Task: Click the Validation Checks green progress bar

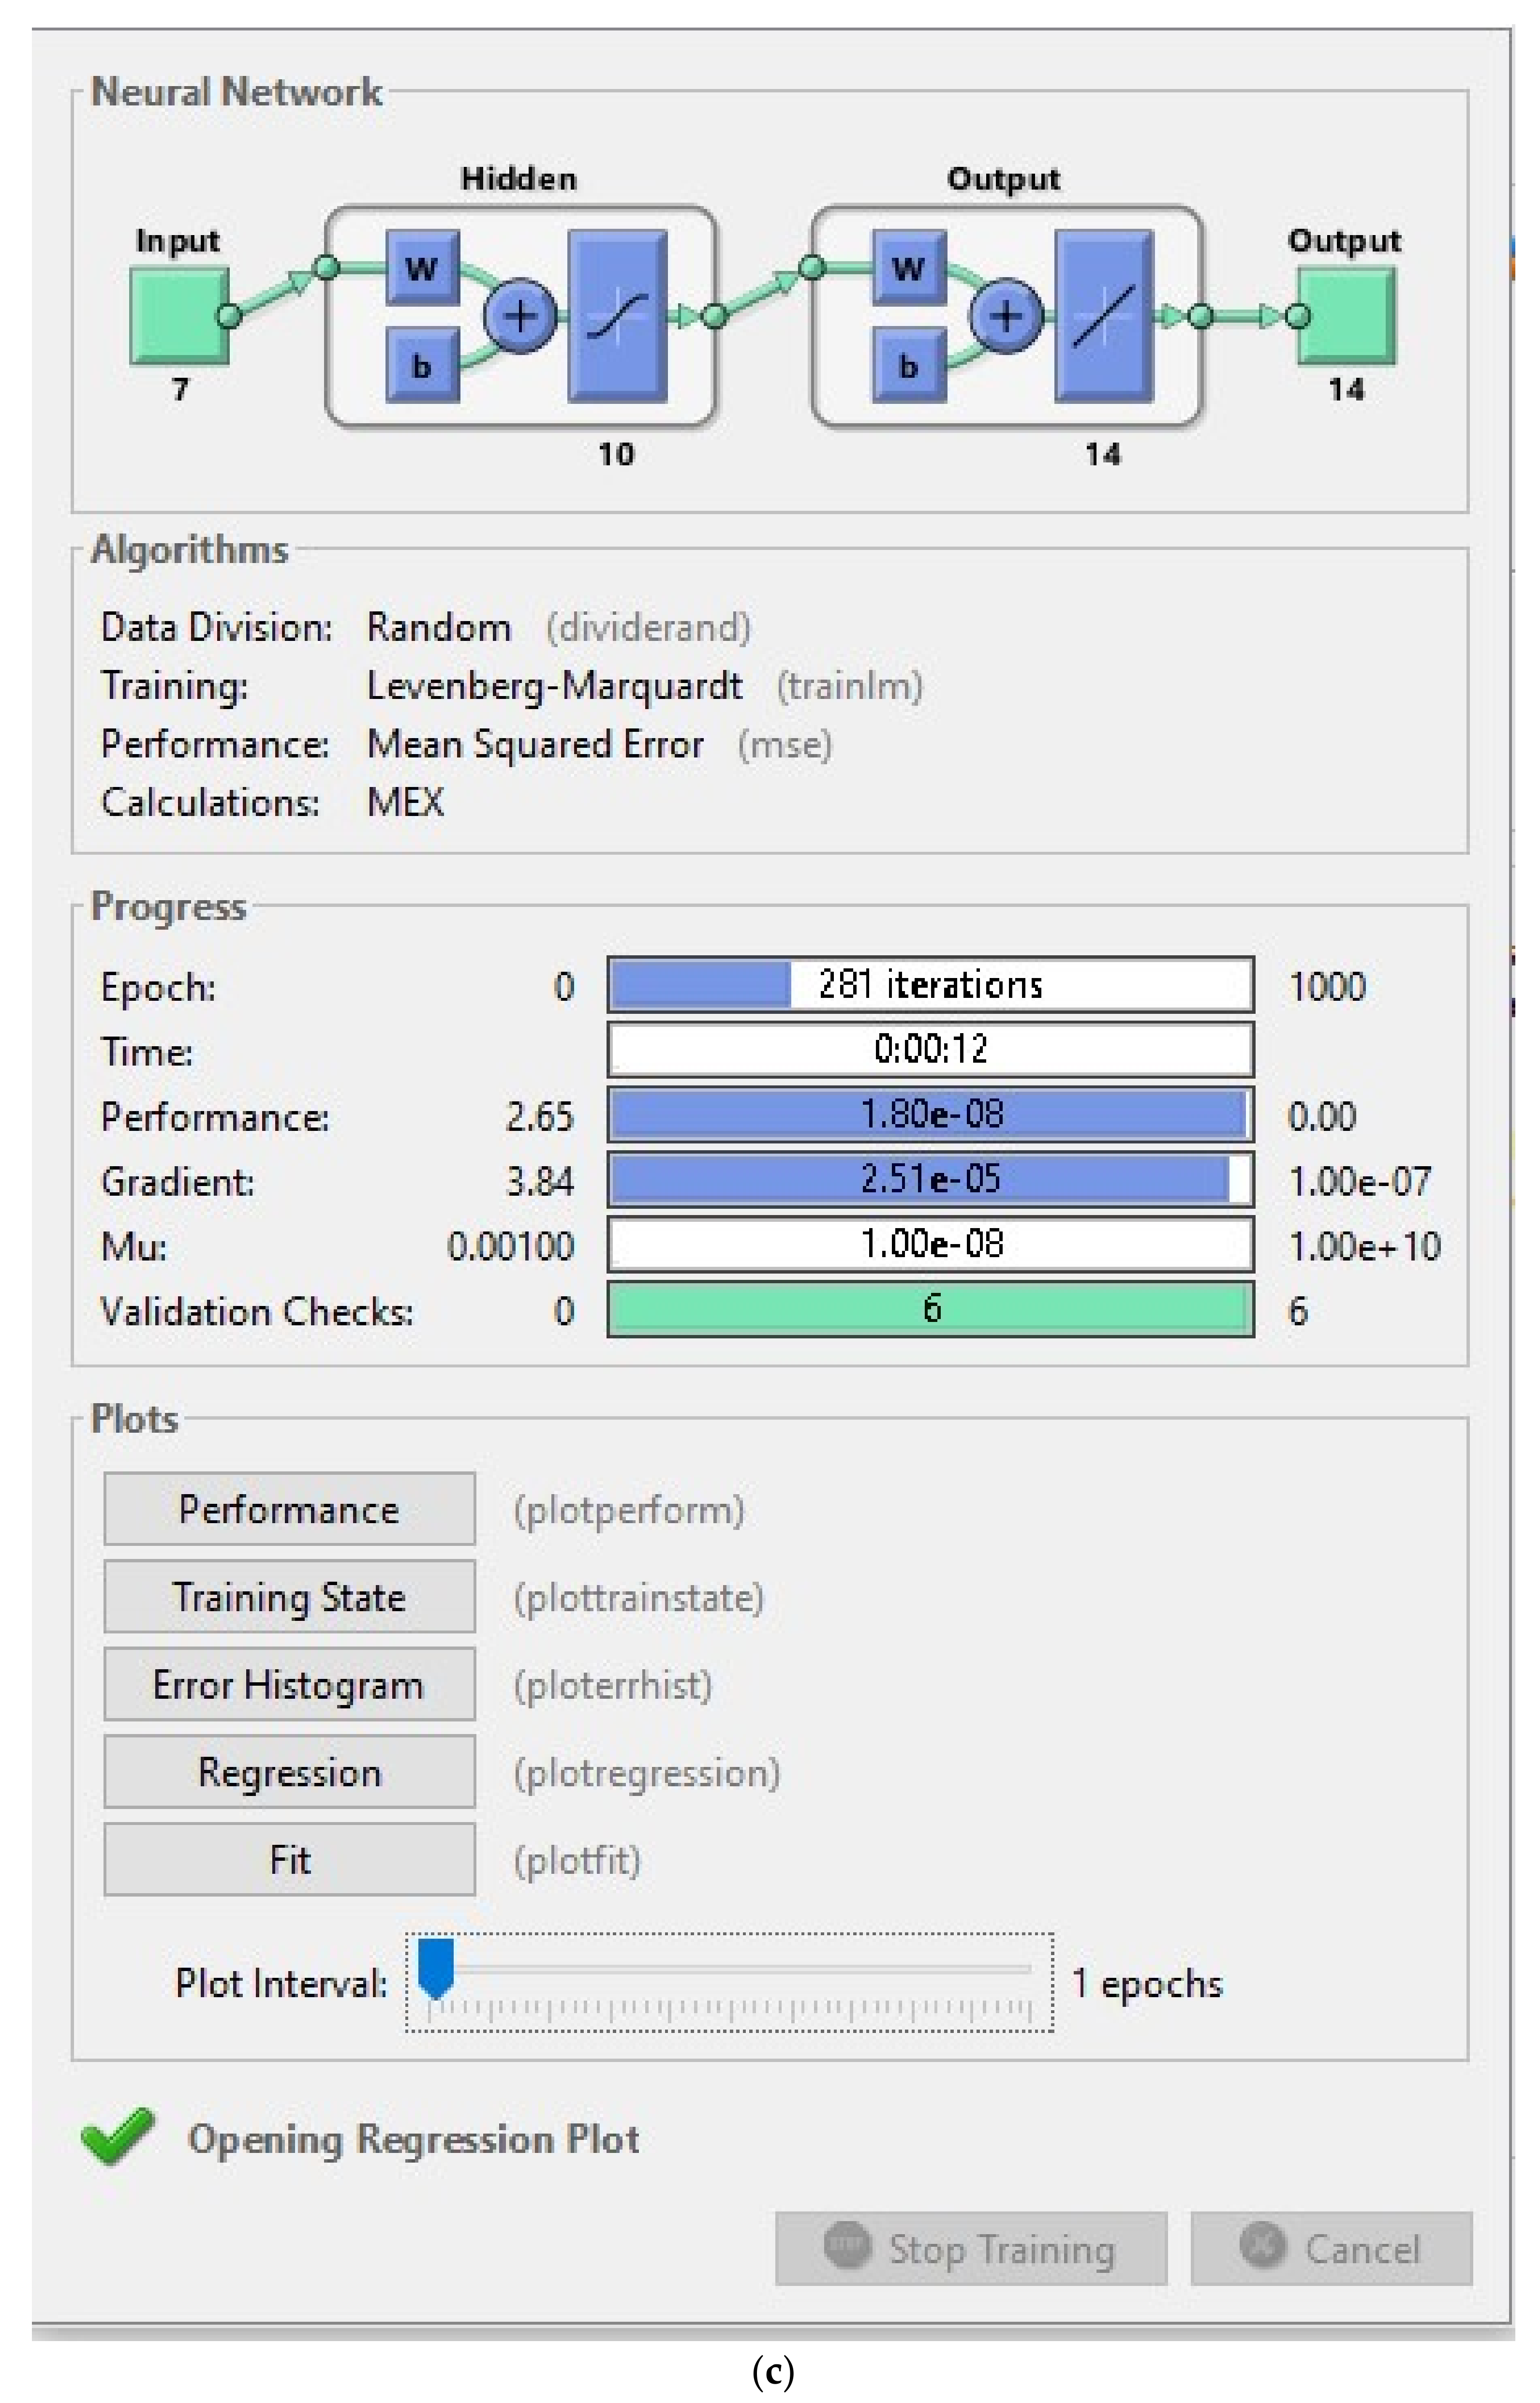Action: 930,1309
